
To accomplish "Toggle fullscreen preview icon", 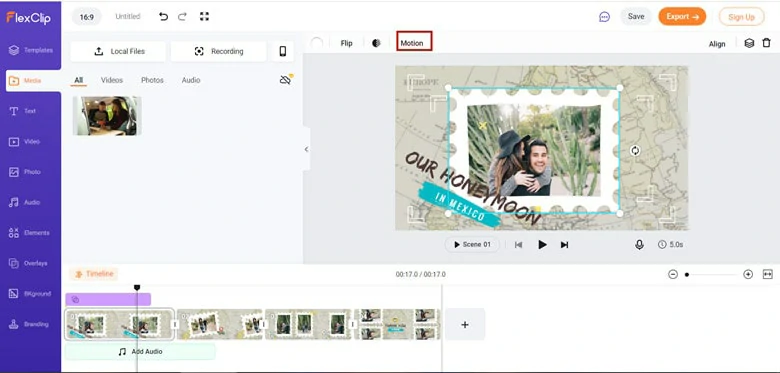I will click(x=204, y=16).
